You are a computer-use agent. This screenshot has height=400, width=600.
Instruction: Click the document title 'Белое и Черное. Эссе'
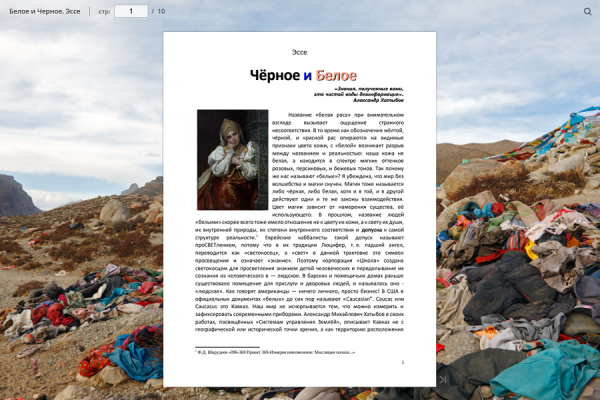tap(45, 11)
